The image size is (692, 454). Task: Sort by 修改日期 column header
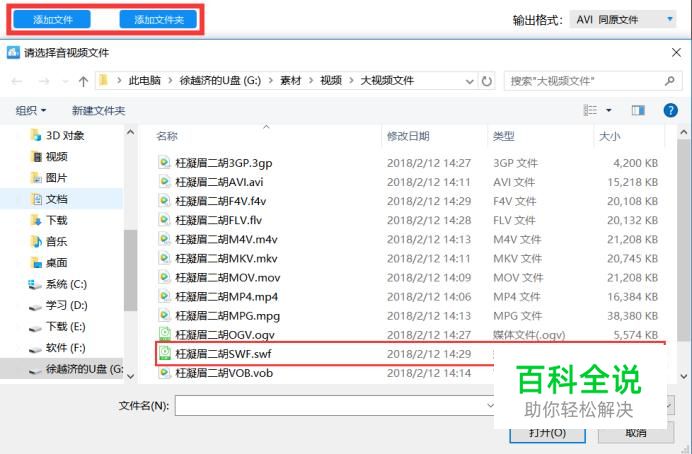tap(408, 136)
